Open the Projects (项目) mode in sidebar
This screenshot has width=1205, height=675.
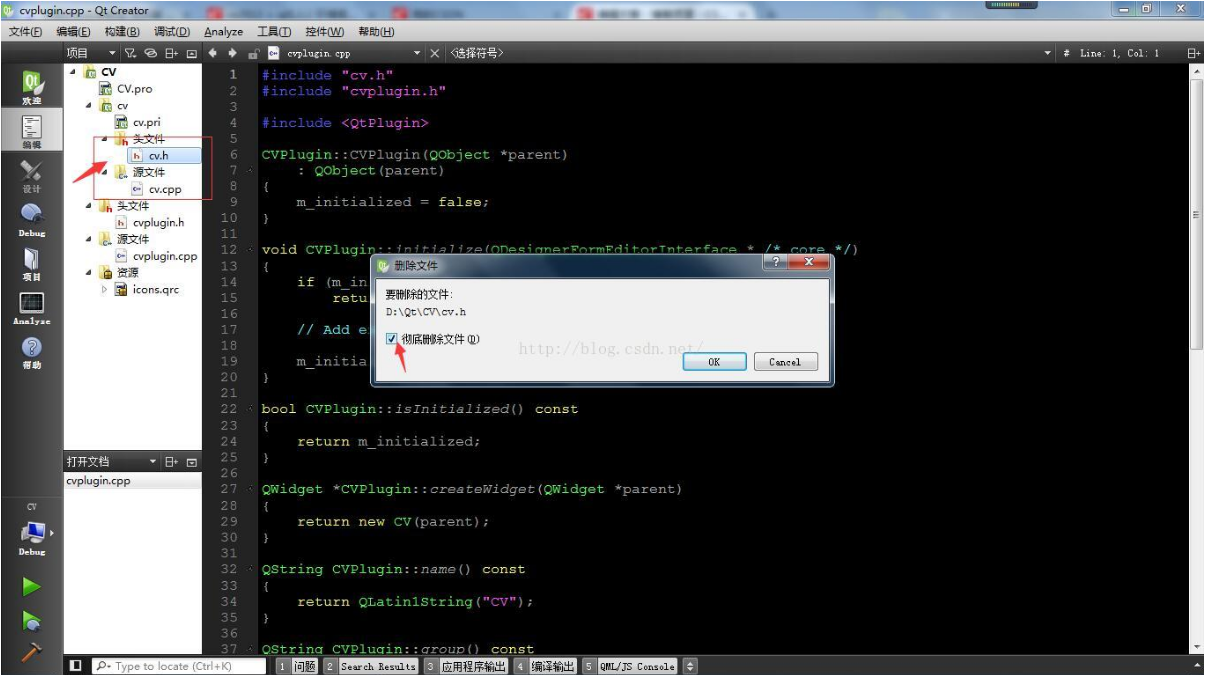[x=32, y=263]
